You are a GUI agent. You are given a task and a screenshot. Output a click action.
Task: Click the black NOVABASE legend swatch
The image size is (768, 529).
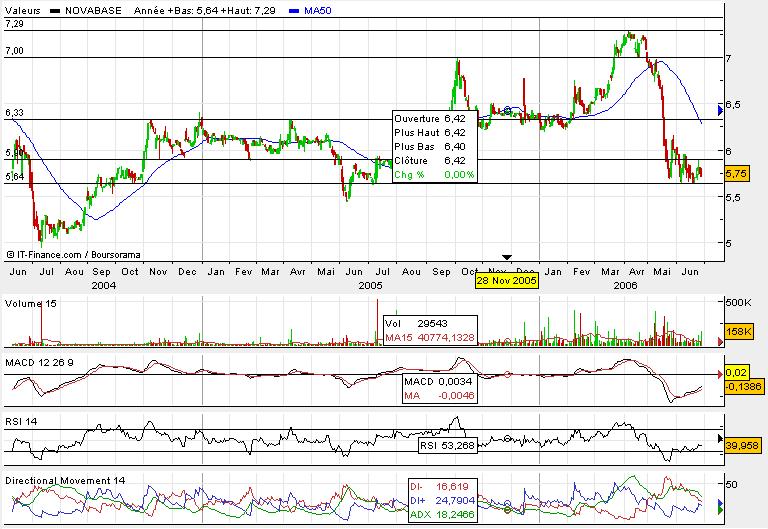click(x=55, y=11)
